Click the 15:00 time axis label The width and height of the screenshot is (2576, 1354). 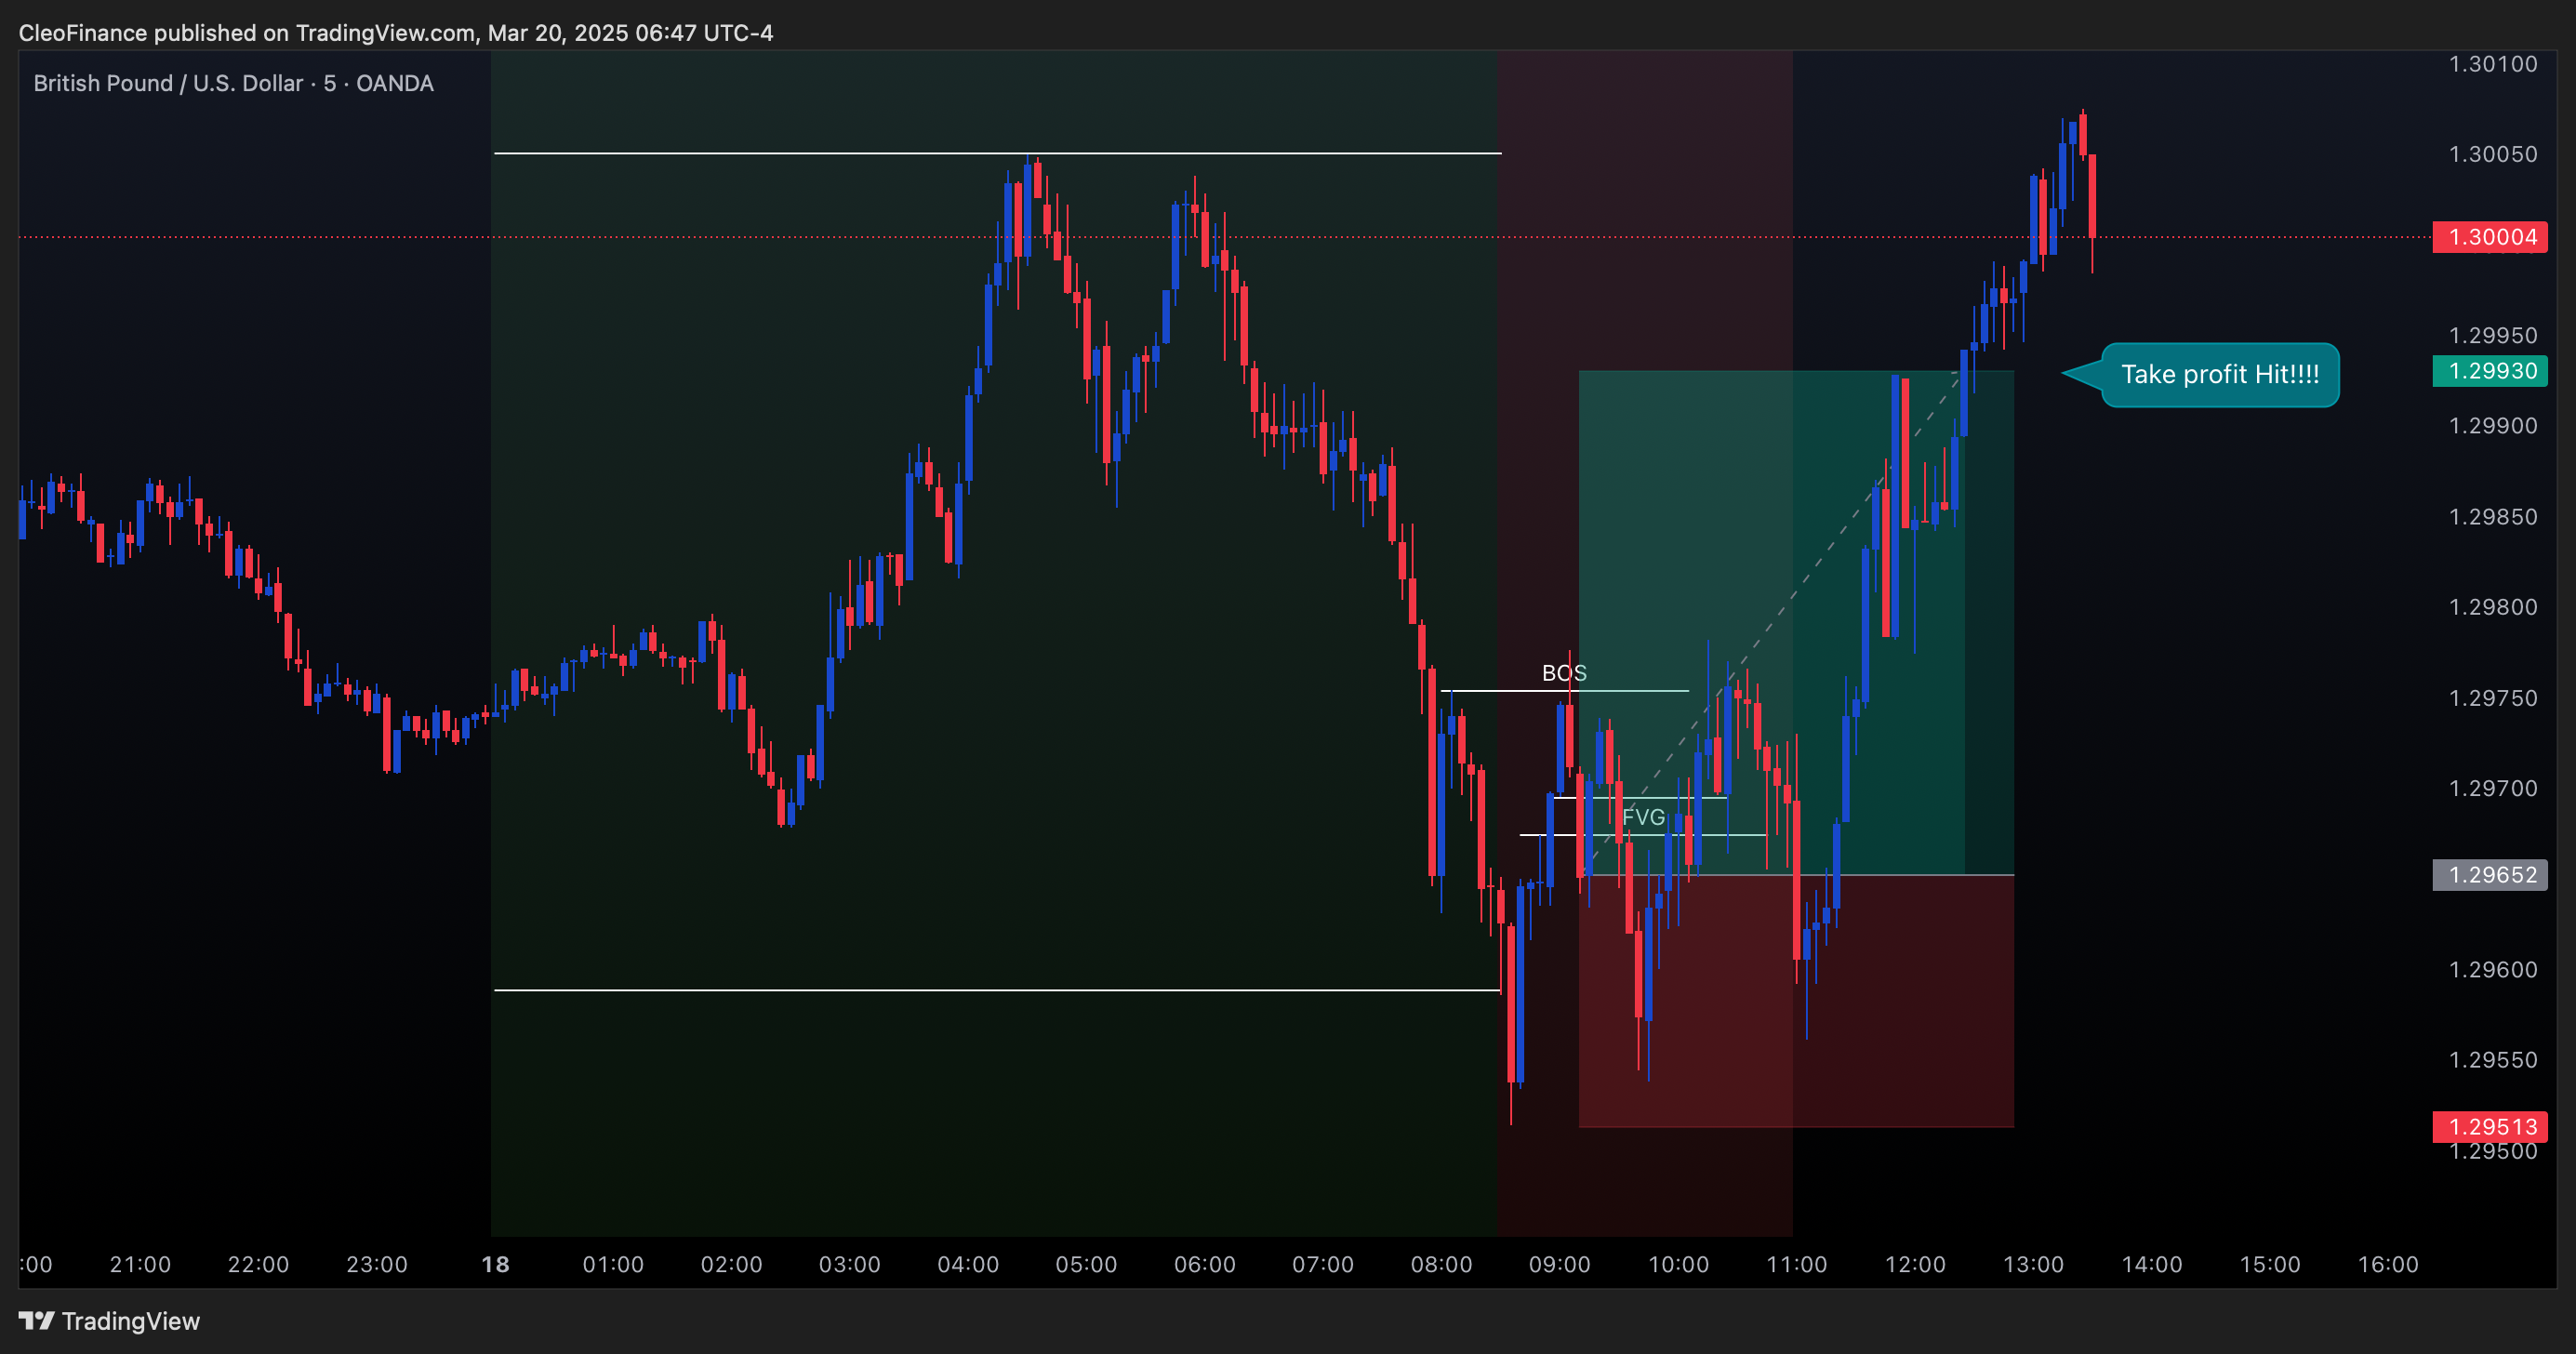(x=2270, y=1264)
